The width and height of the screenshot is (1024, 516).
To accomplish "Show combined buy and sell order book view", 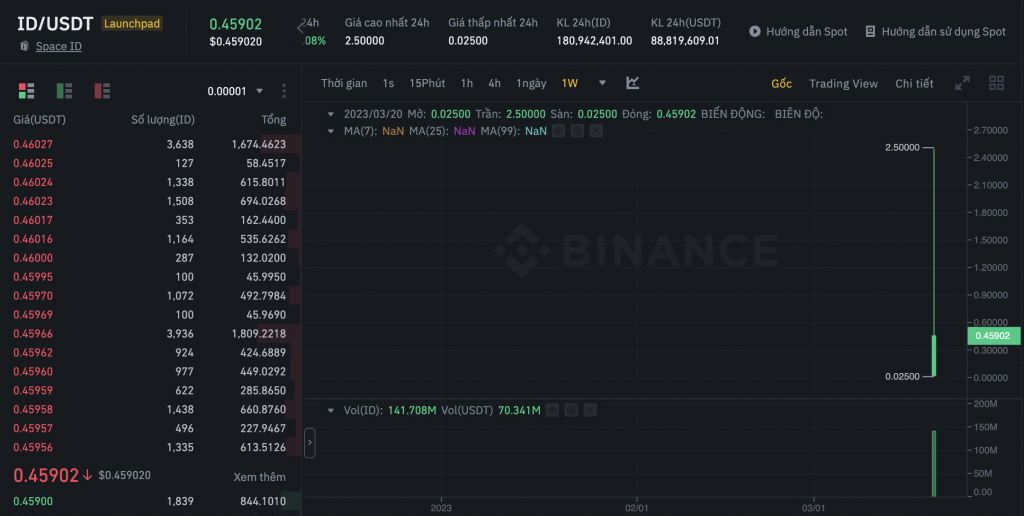I will [x=26, y=91].
